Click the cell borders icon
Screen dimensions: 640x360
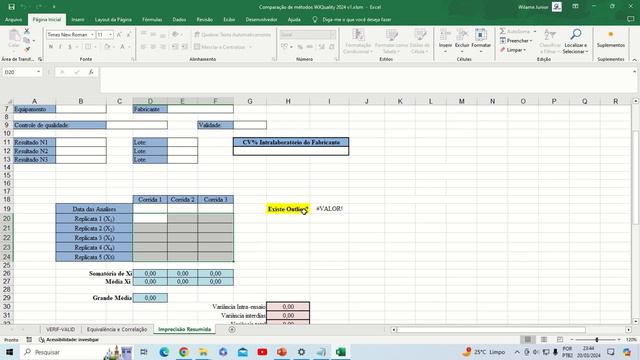coord(88,47)
